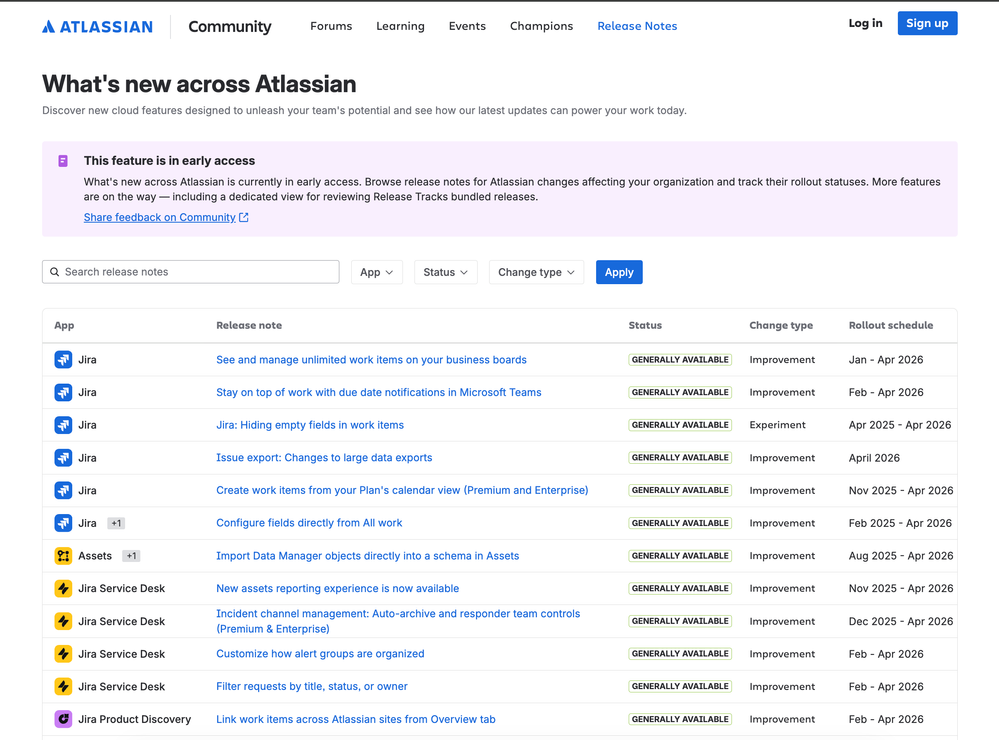Open Link work items across Atlassian sites note
The image size is (999, 740).
click(x=356, y=719)
